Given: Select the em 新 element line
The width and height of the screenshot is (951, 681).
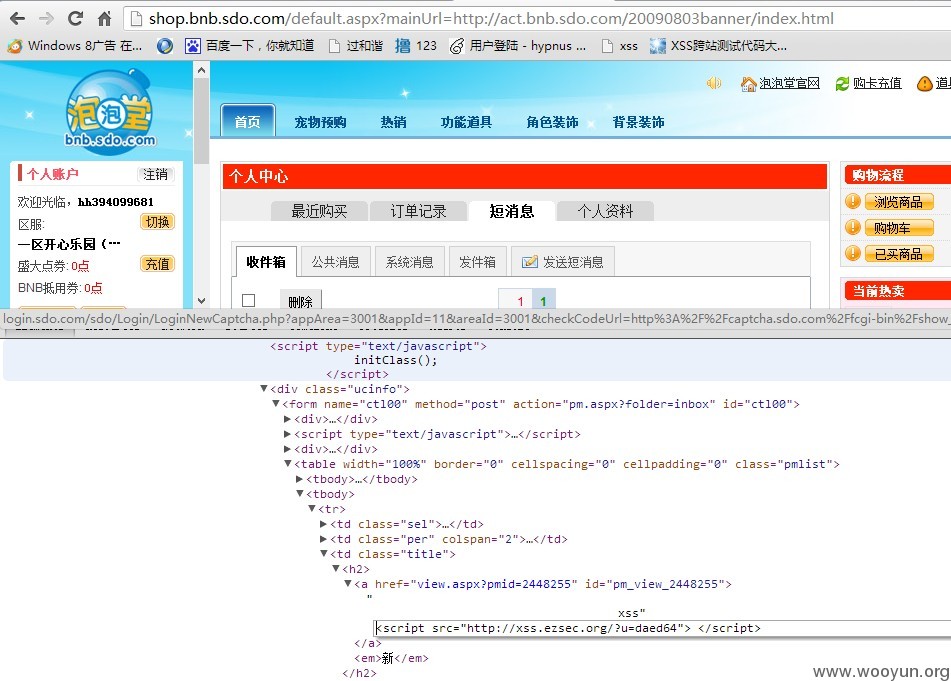Looking at the screenshot, I should pos(391,658).
